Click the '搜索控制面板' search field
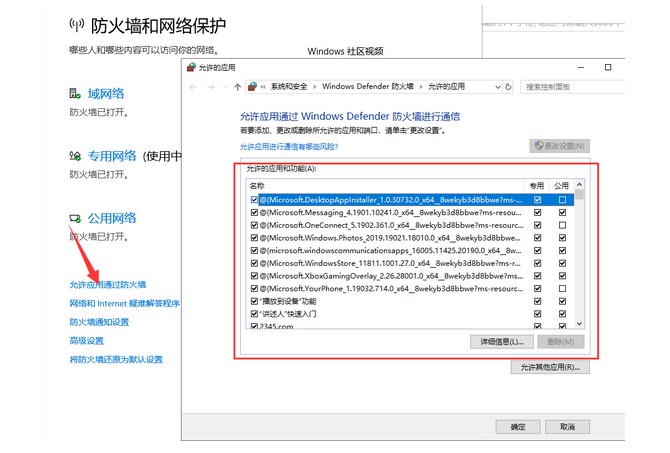670x453 pixels. click(560, 87)
